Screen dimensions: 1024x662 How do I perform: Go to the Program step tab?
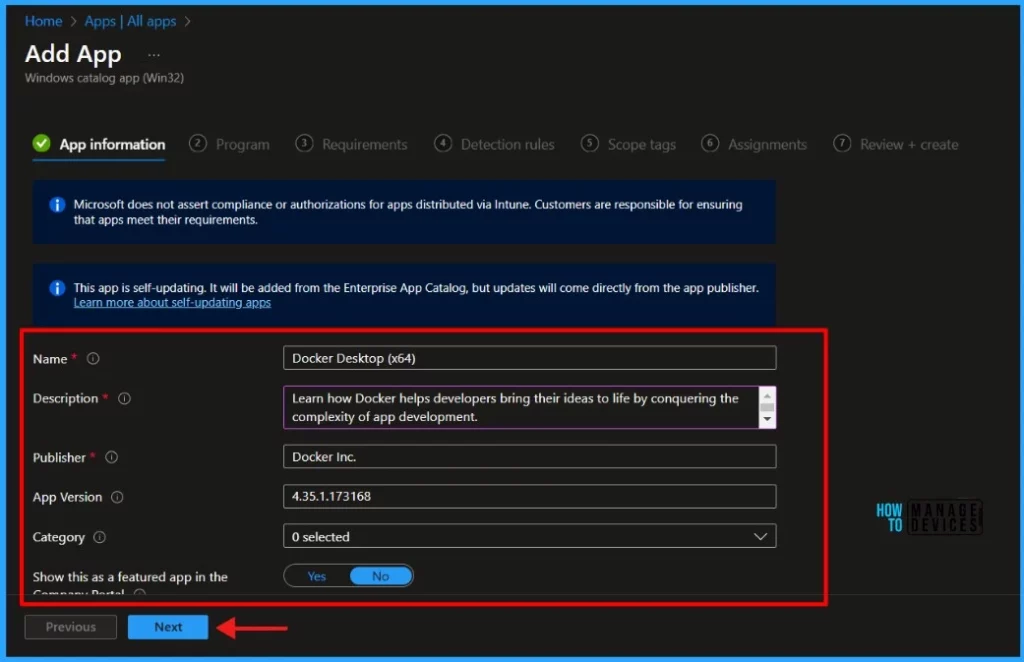[229, 144]
